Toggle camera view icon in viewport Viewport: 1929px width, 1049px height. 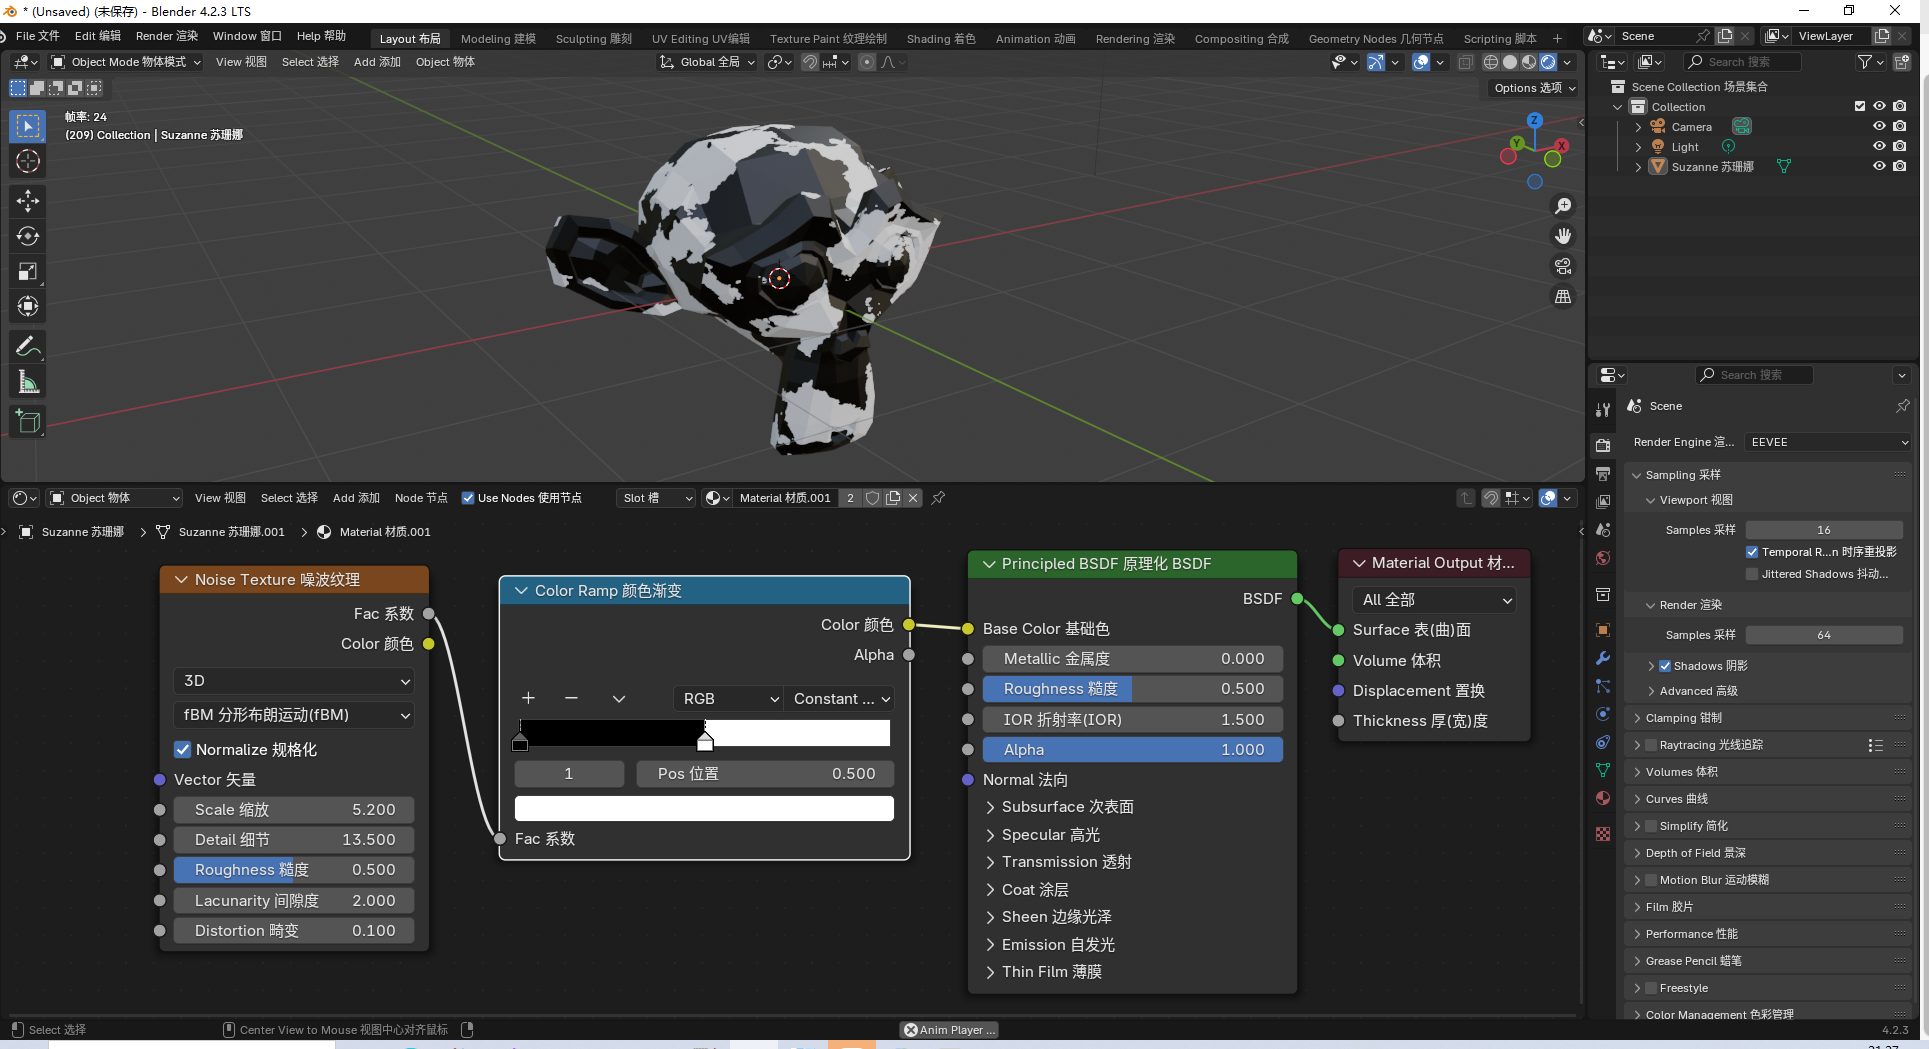[1563, 266]
